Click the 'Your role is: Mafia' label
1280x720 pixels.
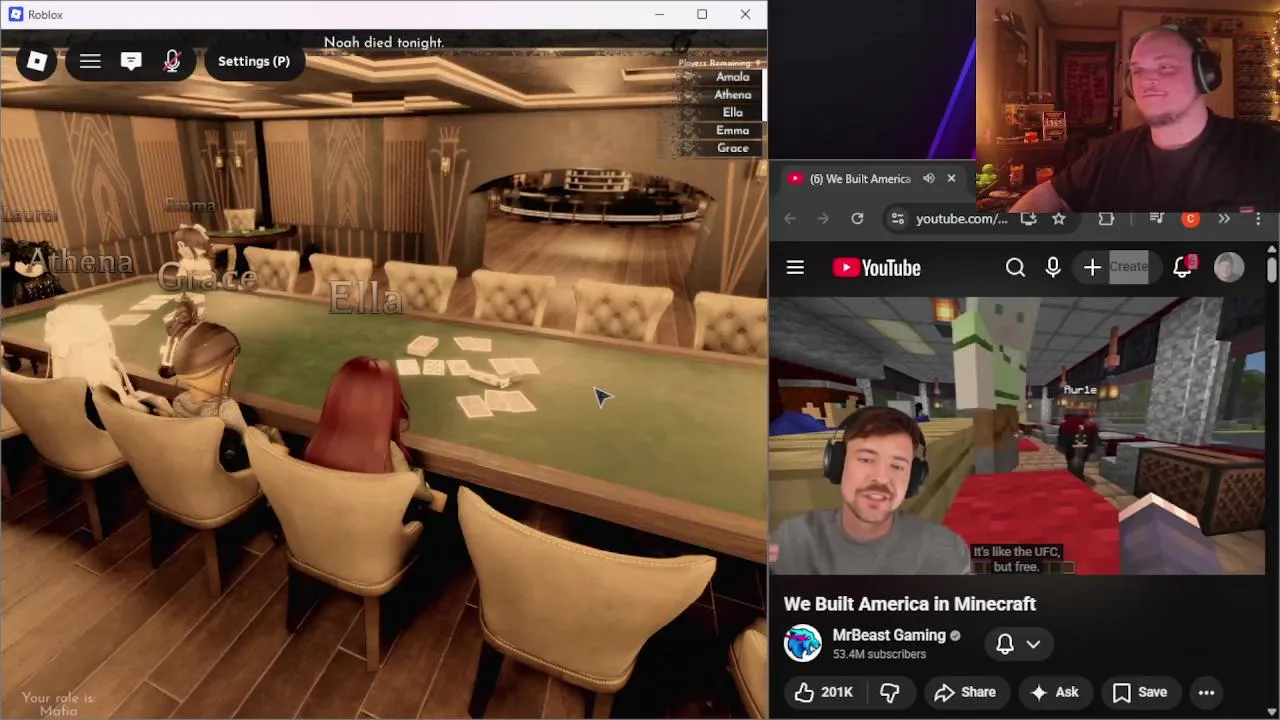point(58,704)
